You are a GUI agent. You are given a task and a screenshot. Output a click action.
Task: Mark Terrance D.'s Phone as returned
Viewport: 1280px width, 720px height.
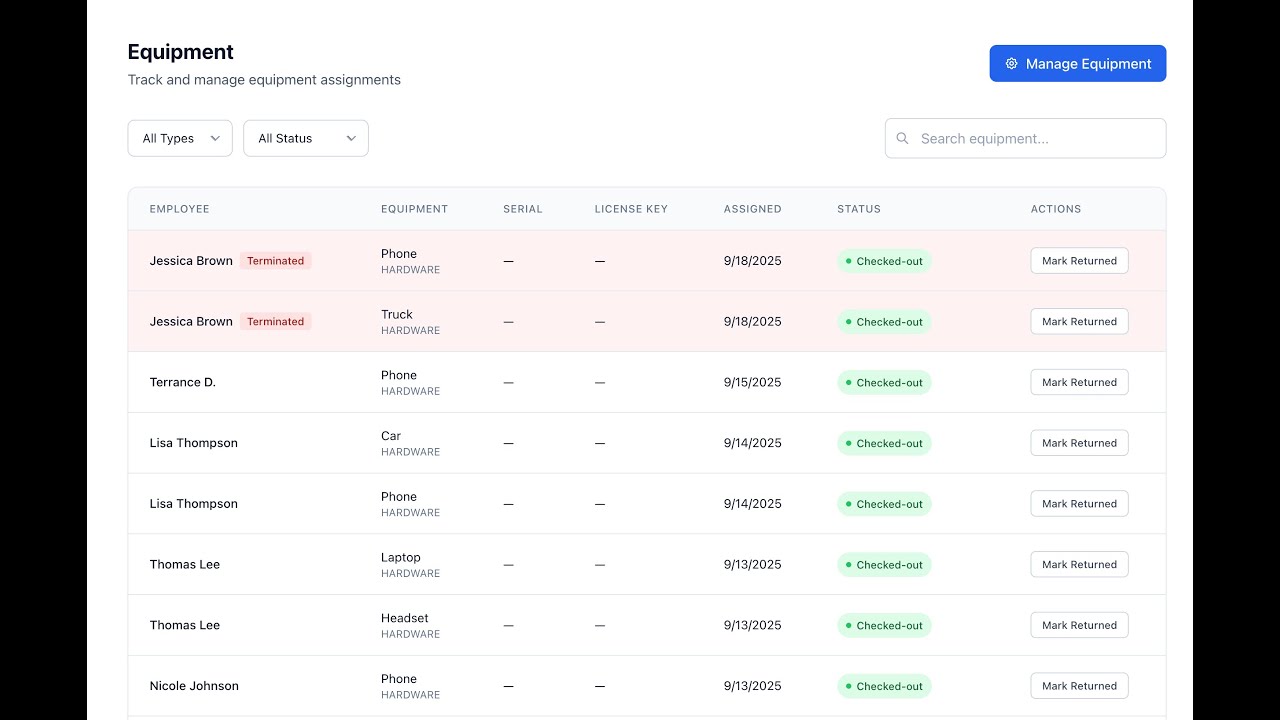point(1079,382)
